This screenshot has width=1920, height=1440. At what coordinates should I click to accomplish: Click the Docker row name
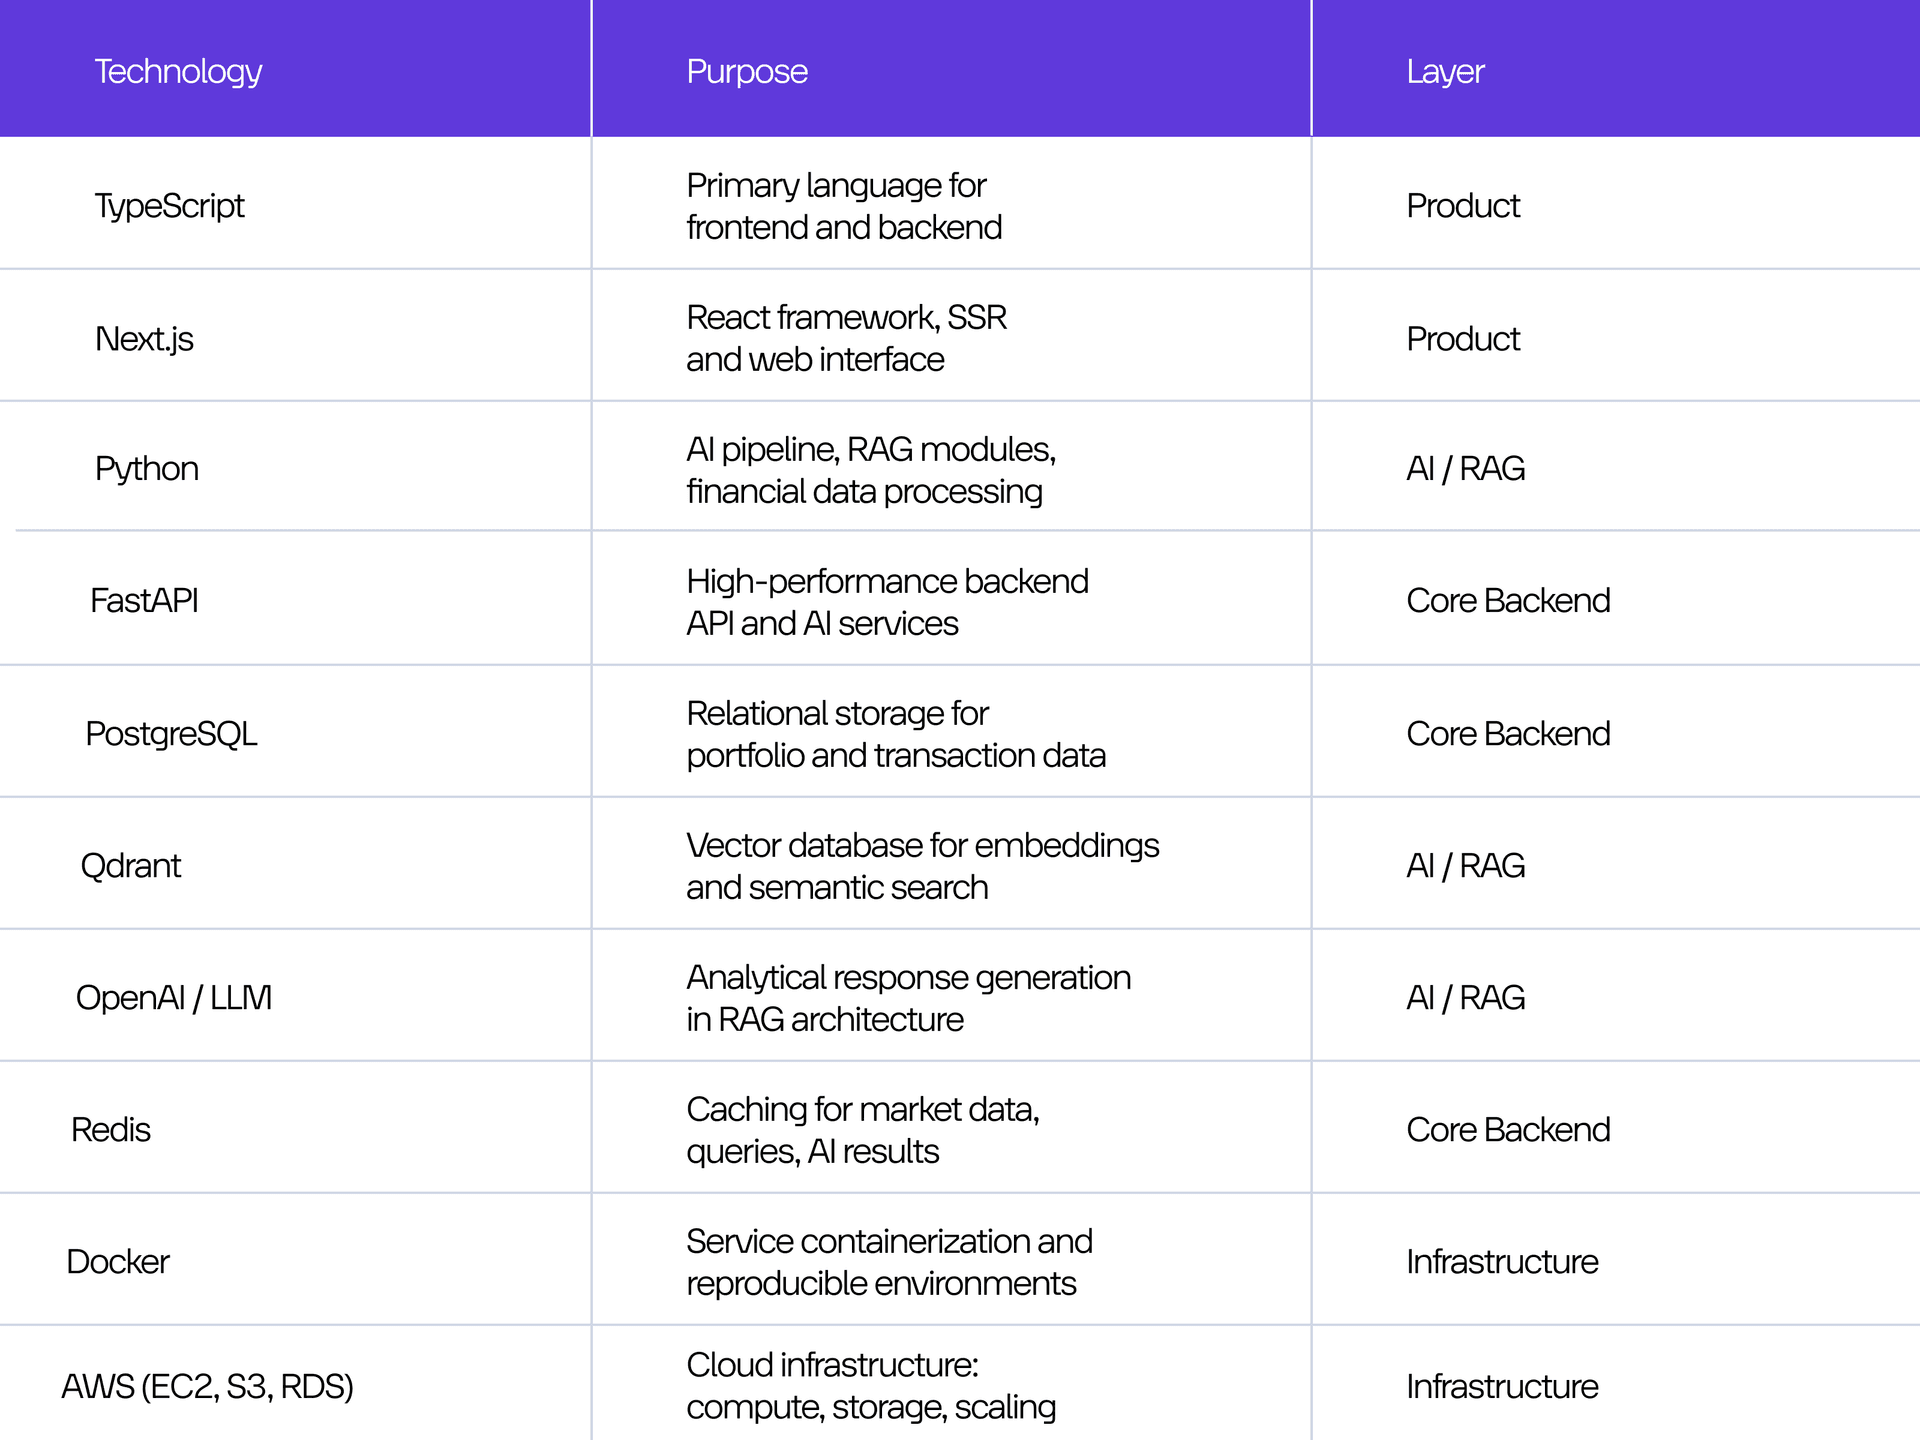[x=117, y=1262]
